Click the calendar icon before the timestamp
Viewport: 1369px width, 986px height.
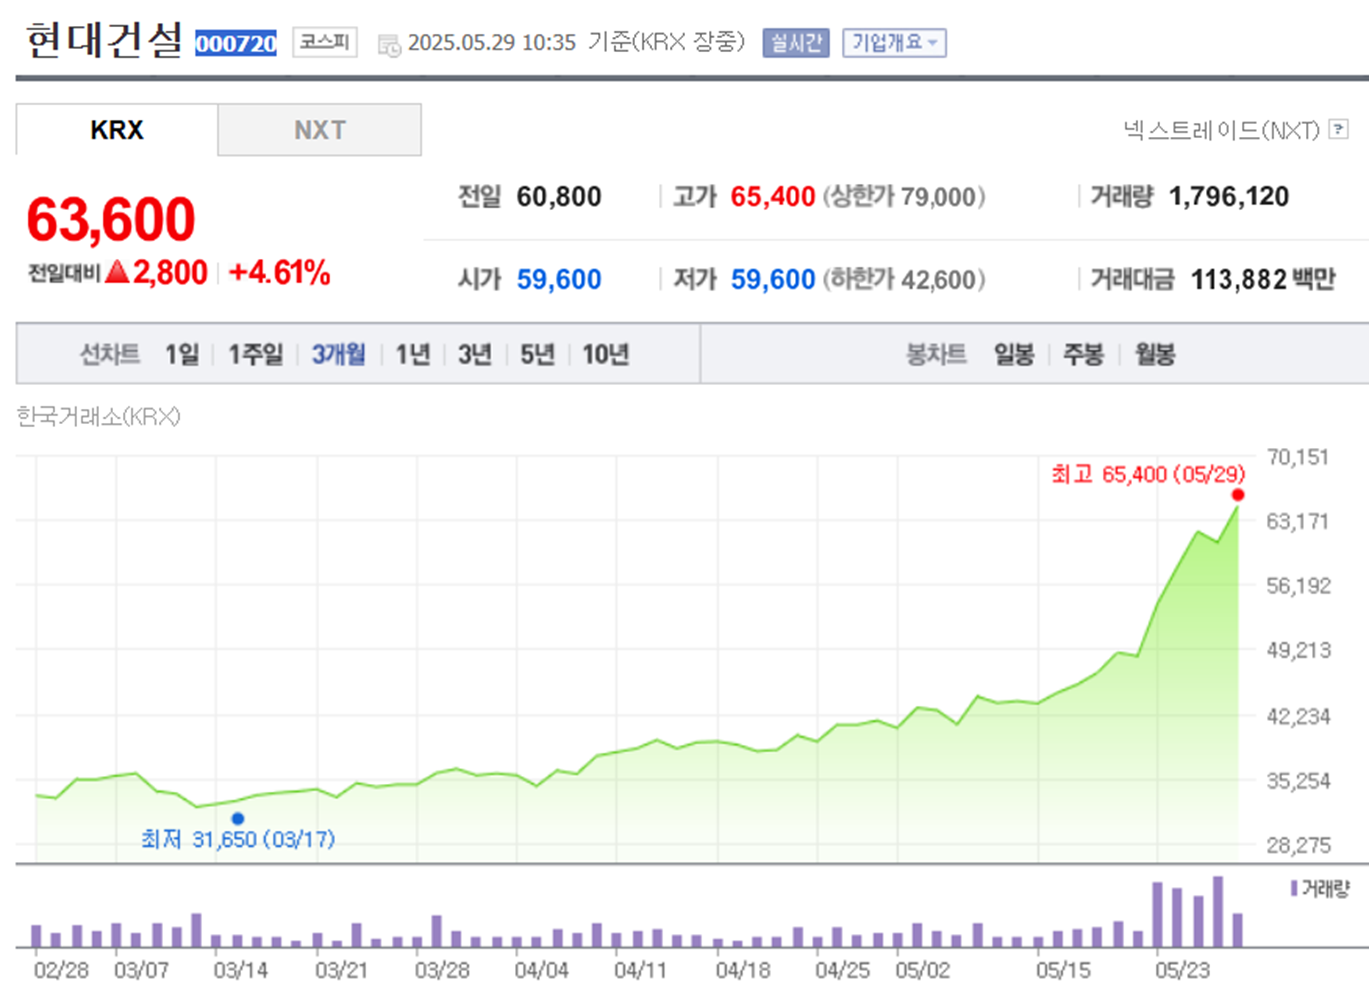(x=389, y=44)
